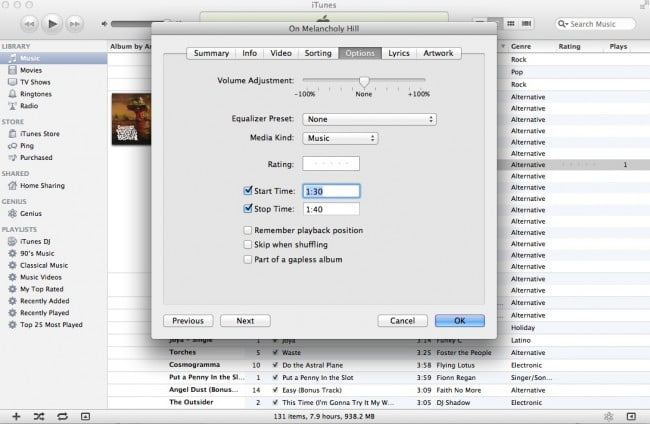Viewport: 650px width, 424px height.
Task: Uncheck the Stop Time checkbox
Action: [x=248, y=208]
